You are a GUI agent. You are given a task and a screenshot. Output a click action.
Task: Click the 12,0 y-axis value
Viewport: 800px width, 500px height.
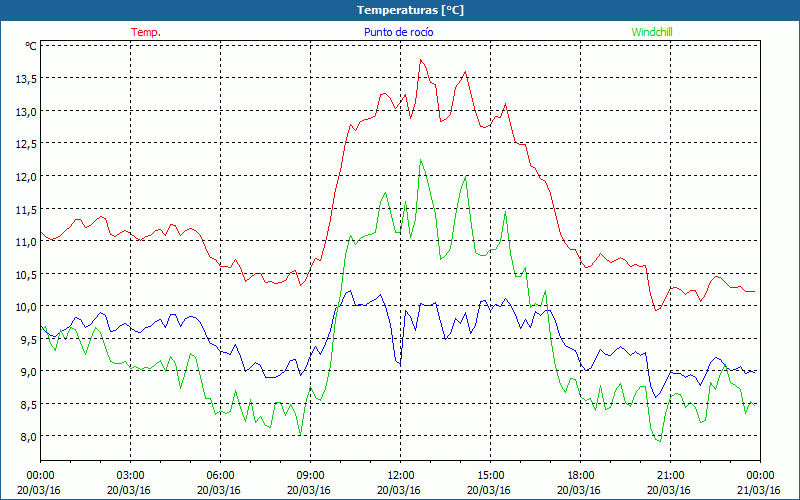coord(25,177)
